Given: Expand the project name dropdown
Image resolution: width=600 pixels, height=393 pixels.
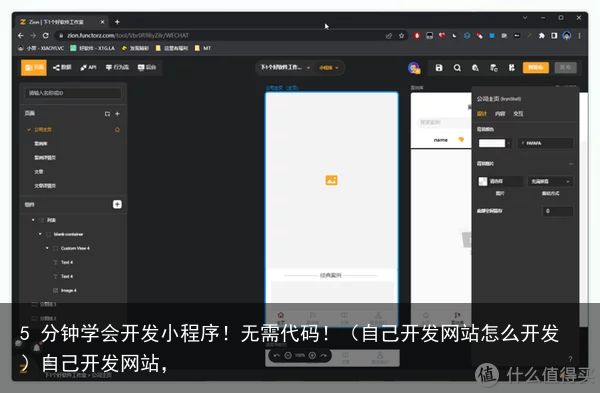Looking at the screenshot, I should (x=285, y=68).
